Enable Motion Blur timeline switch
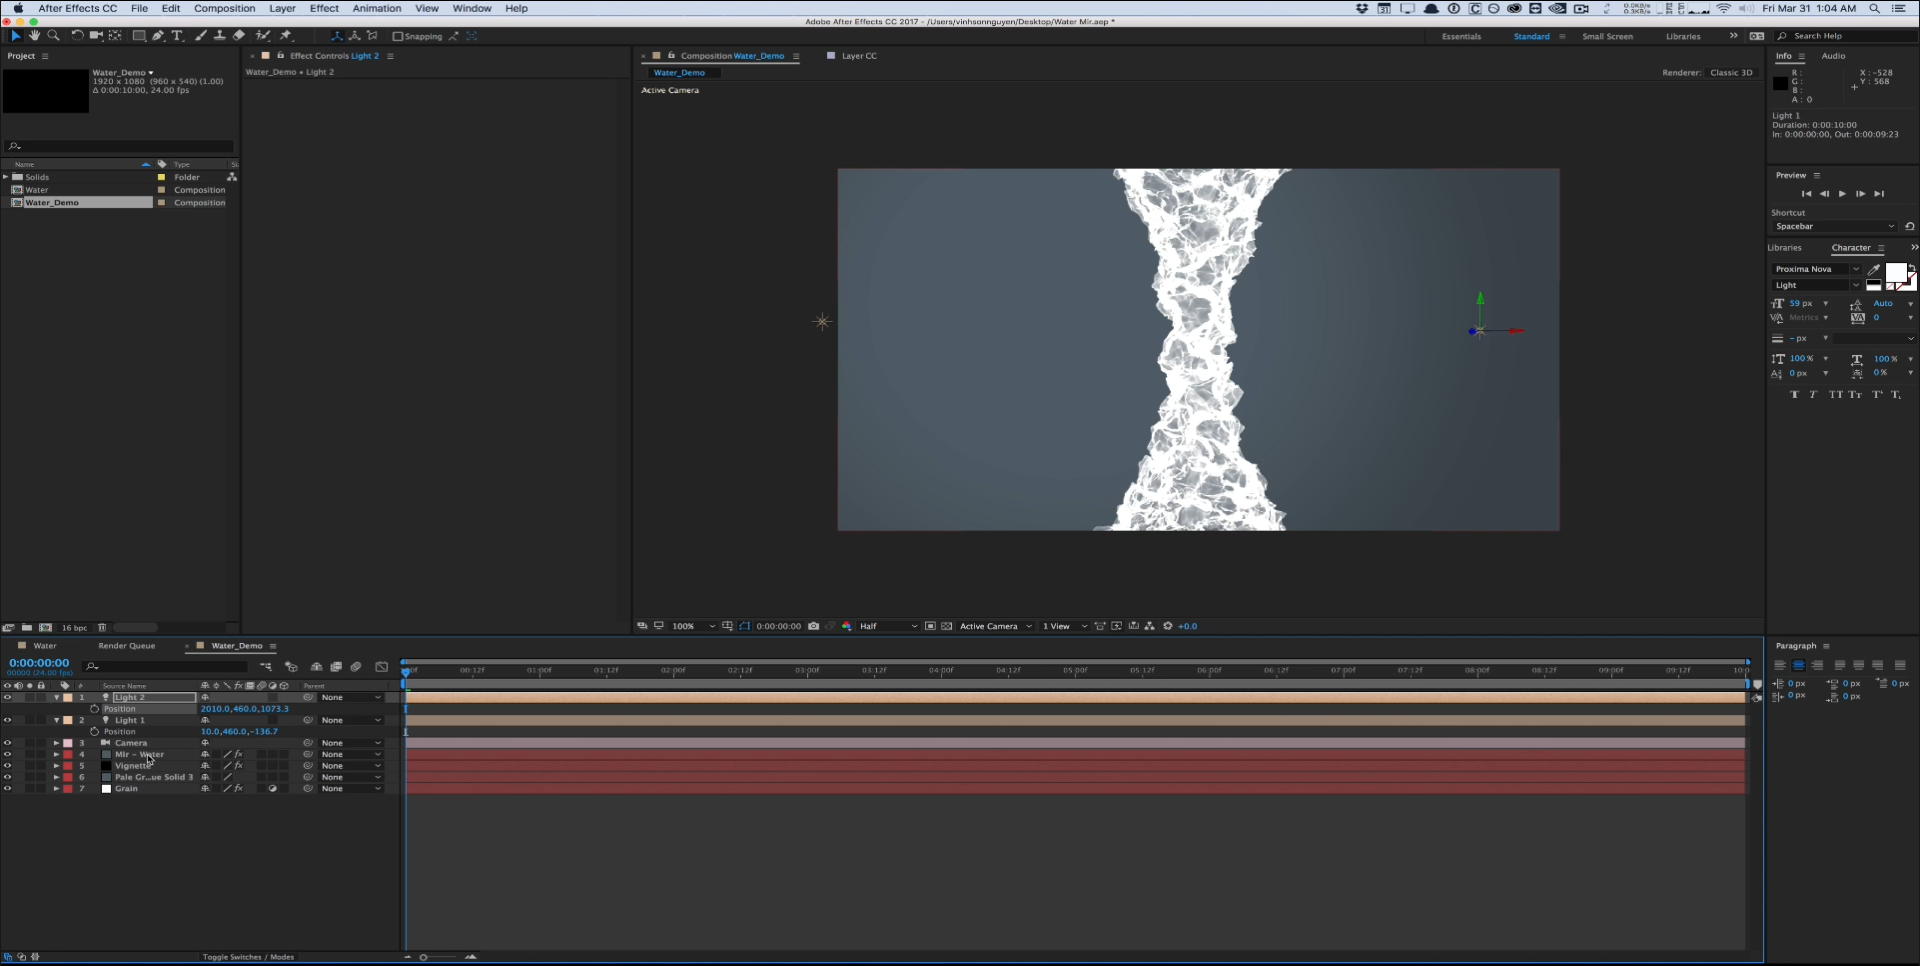This screenshot has width=1920, height=966. coord(356,667)
